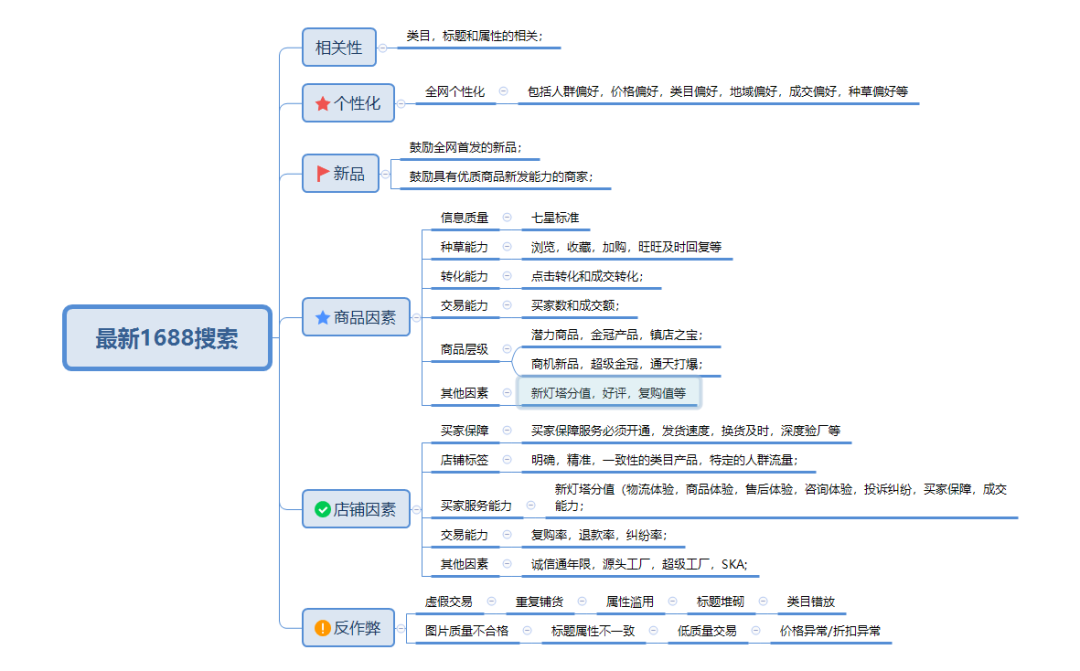This screenshot has width=1080, height=671.
Task: Select 商机新品,超级金冠,通天打爆 text
Action: tap(616, 364)
